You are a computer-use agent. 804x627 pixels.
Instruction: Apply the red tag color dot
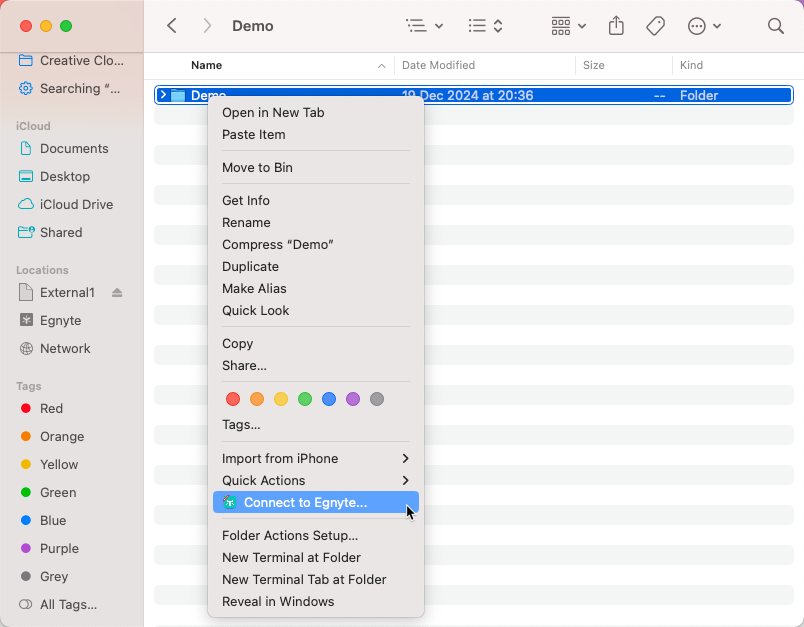click(x=233, y=399)
